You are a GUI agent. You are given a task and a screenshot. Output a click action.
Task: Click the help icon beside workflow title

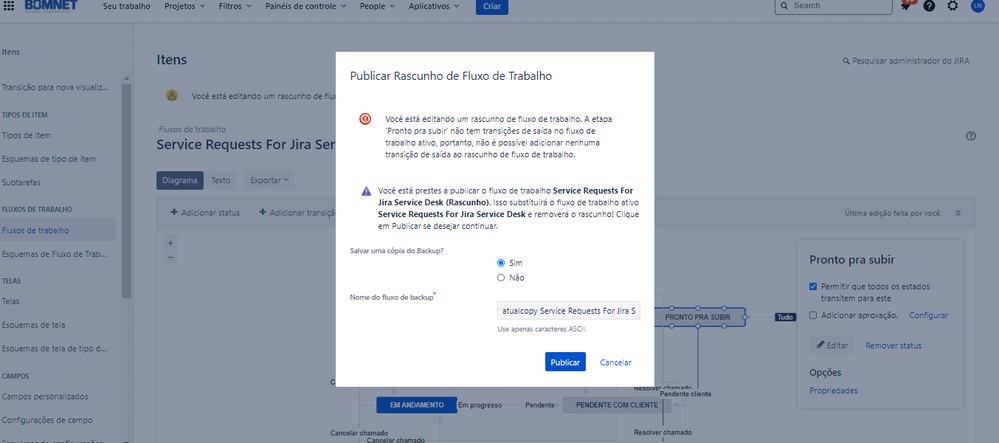coord(971,136)
